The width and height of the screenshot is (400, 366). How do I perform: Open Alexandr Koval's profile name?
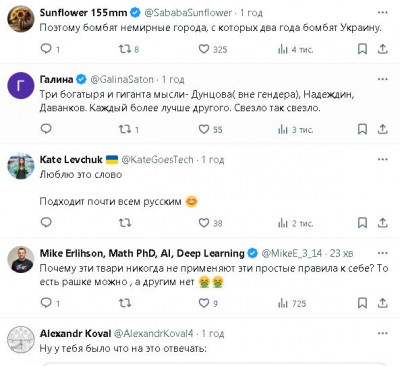[75, 333]
